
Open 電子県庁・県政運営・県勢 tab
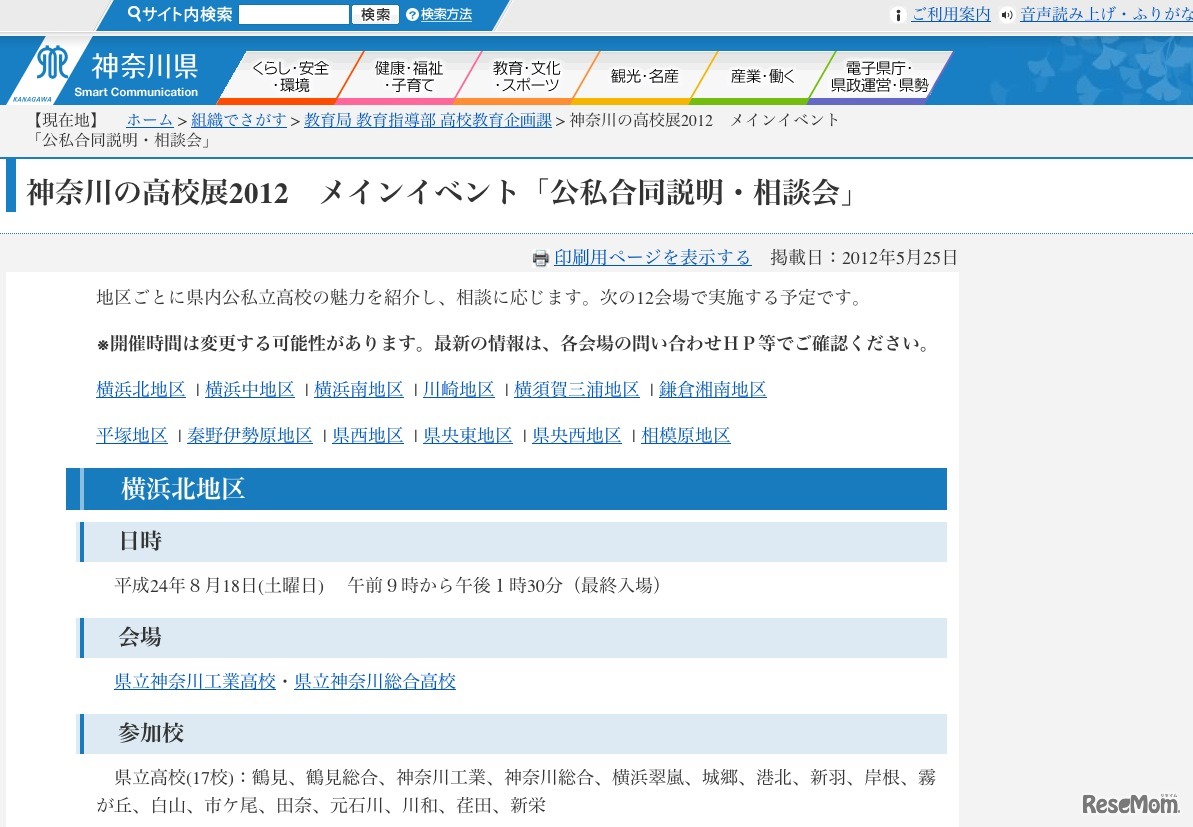coord(879,77)
